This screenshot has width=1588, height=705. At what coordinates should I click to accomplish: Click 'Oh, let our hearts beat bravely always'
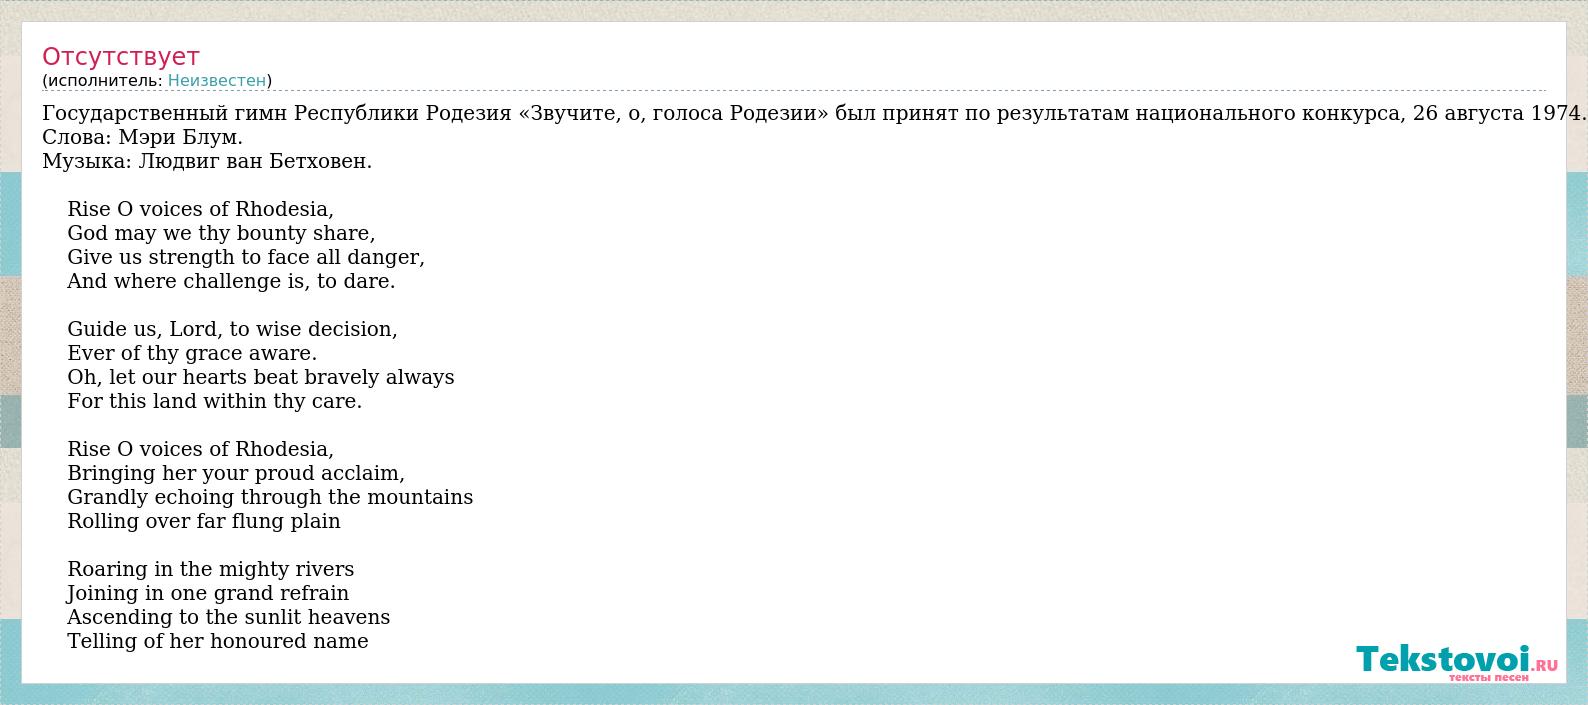(261, 377)
